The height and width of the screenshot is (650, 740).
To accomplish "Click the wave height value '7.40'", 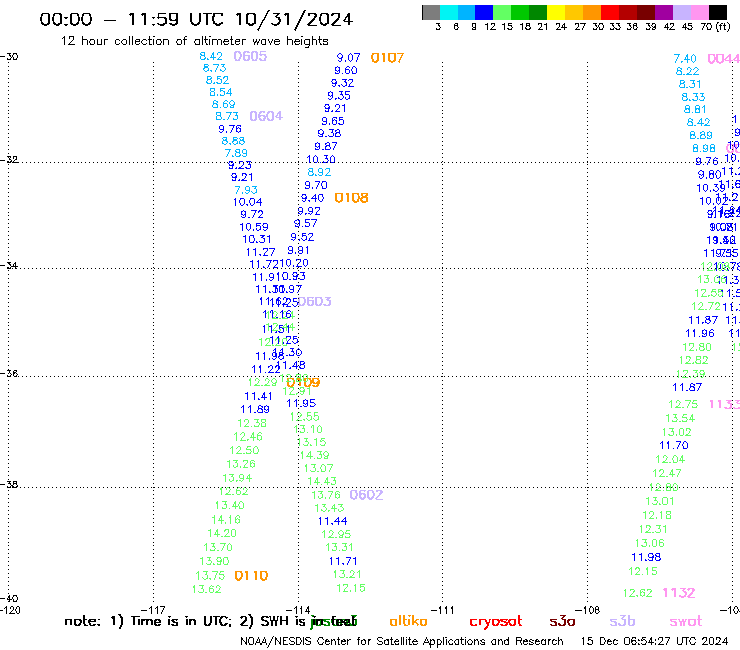I will [x=685, y=59].
